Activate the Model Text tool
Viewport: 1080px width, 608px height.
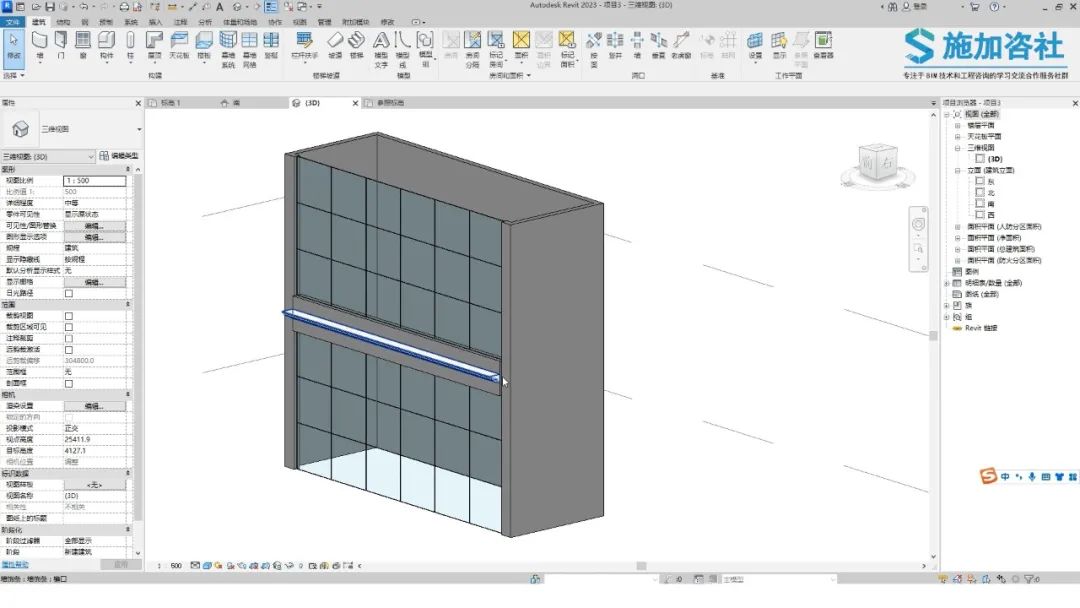pyautogui.click(x=381, y=49)
